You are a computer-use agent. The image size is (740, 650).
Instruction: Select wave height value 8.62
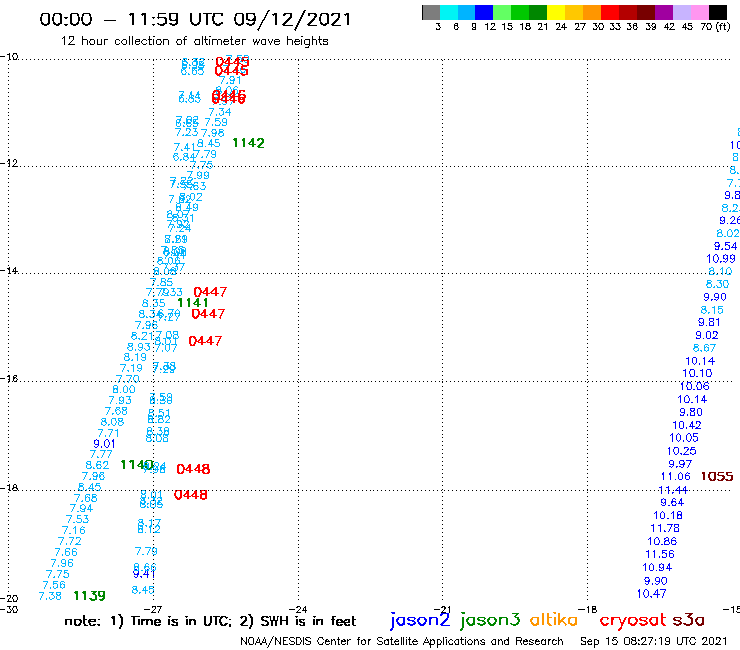(x=97, y=465)
